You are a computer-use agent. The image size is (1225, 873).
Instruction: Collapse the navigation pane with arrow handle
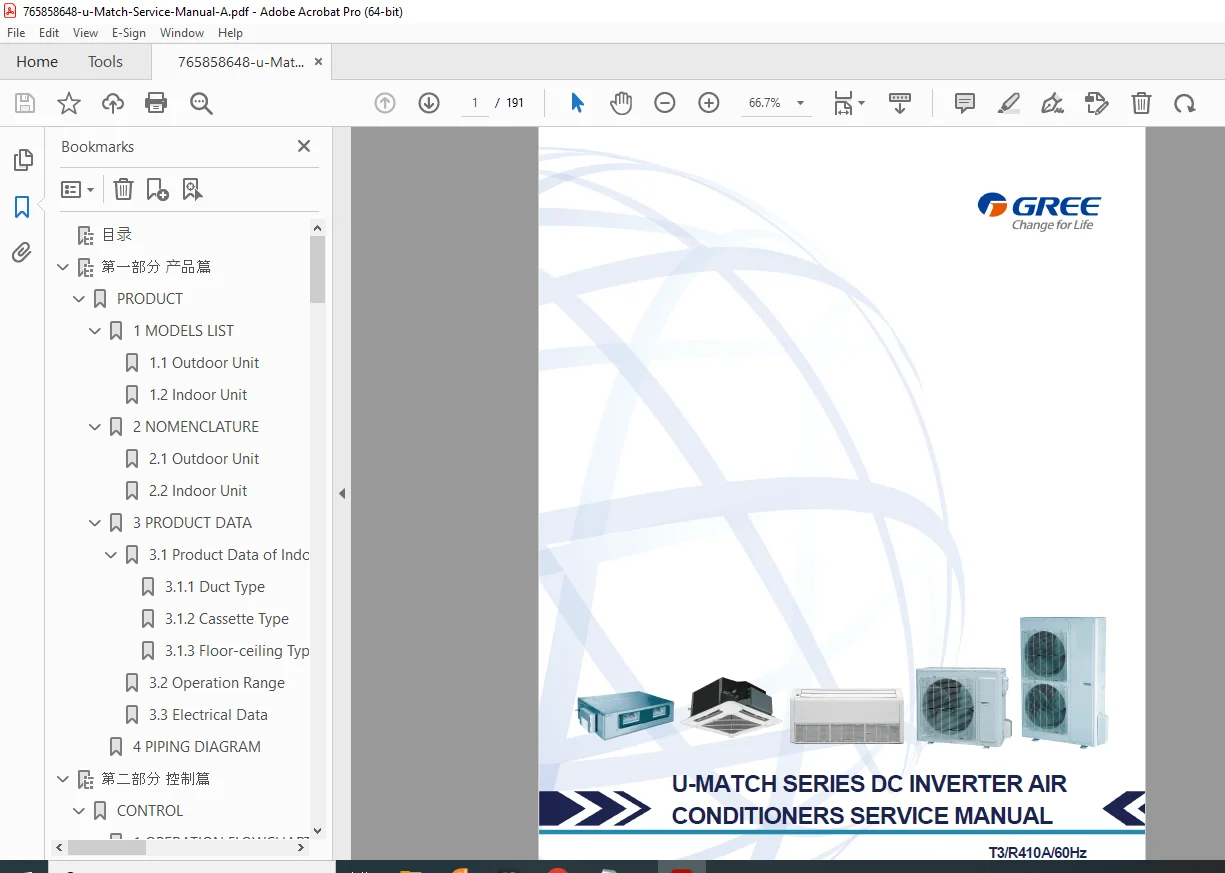pos(341,493)
